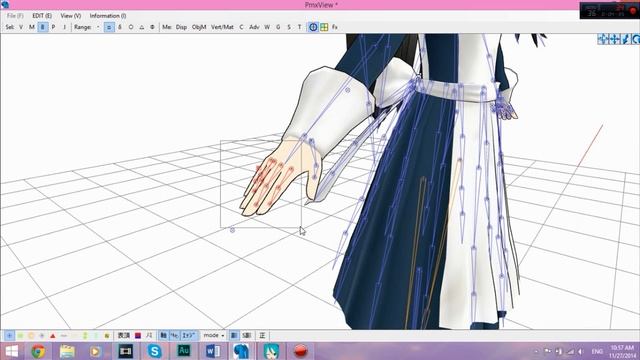Open the EDIT (E) menu
The image size is (640, 360).
42,16
